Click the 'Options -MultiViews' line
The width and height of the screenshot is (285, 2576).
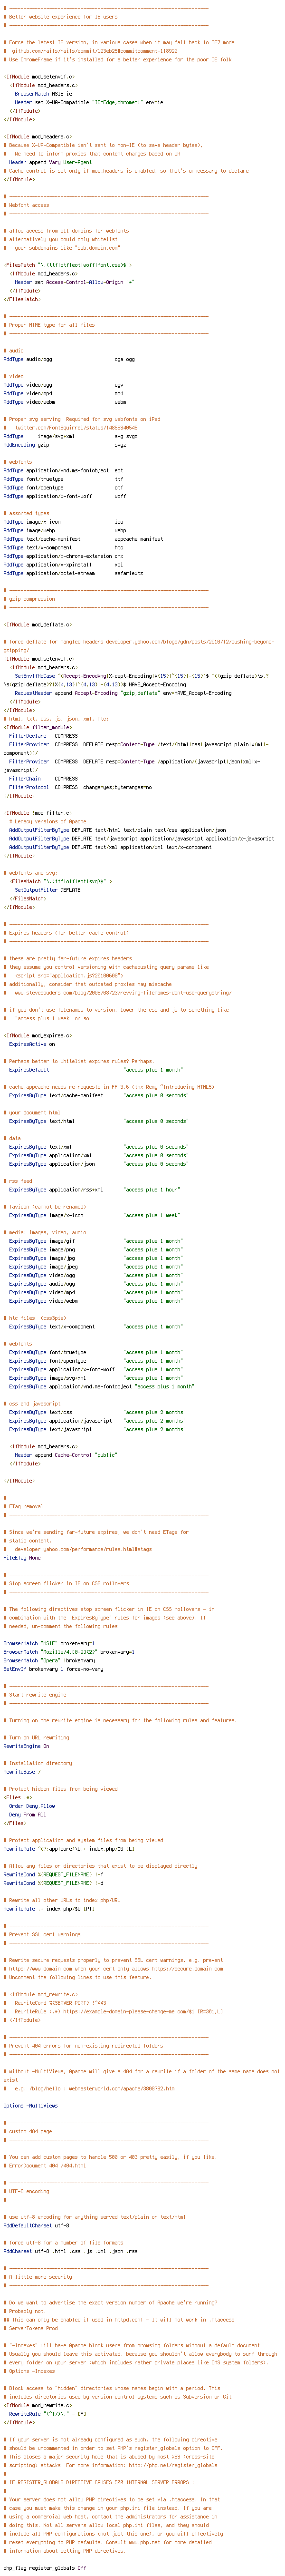click(x=30, y=2105)
